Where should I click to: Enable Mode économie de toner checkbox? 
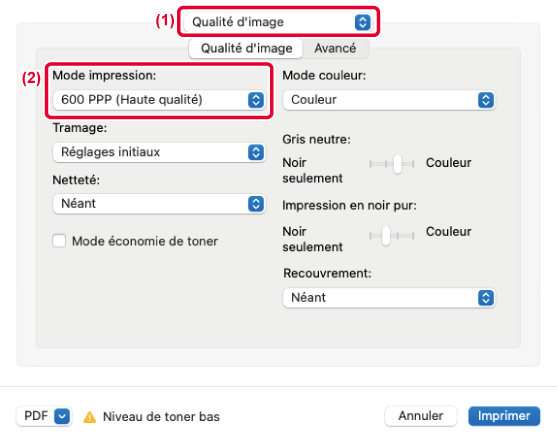coord(59,241)
